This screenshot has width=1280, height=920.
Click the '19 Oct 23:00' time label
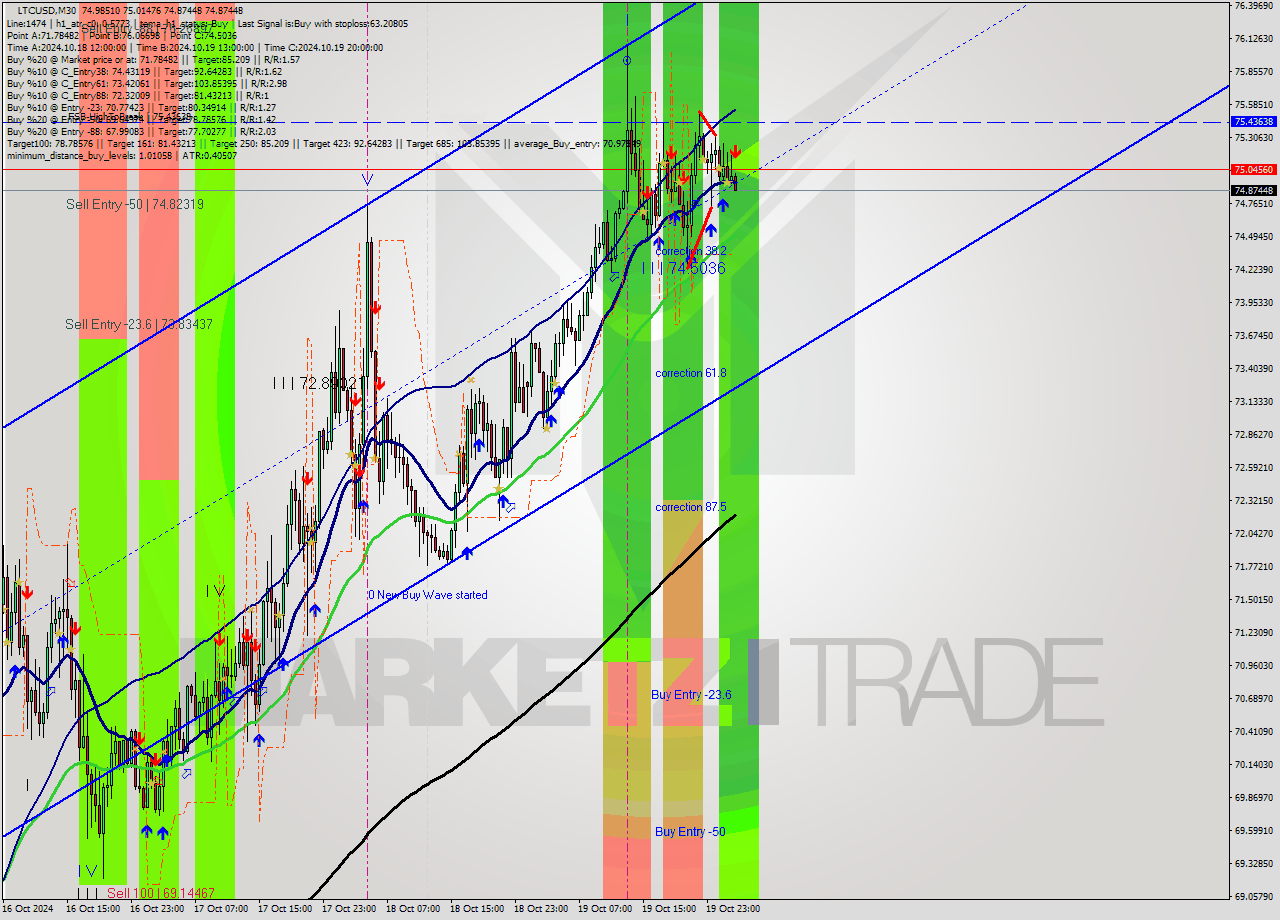733,909
